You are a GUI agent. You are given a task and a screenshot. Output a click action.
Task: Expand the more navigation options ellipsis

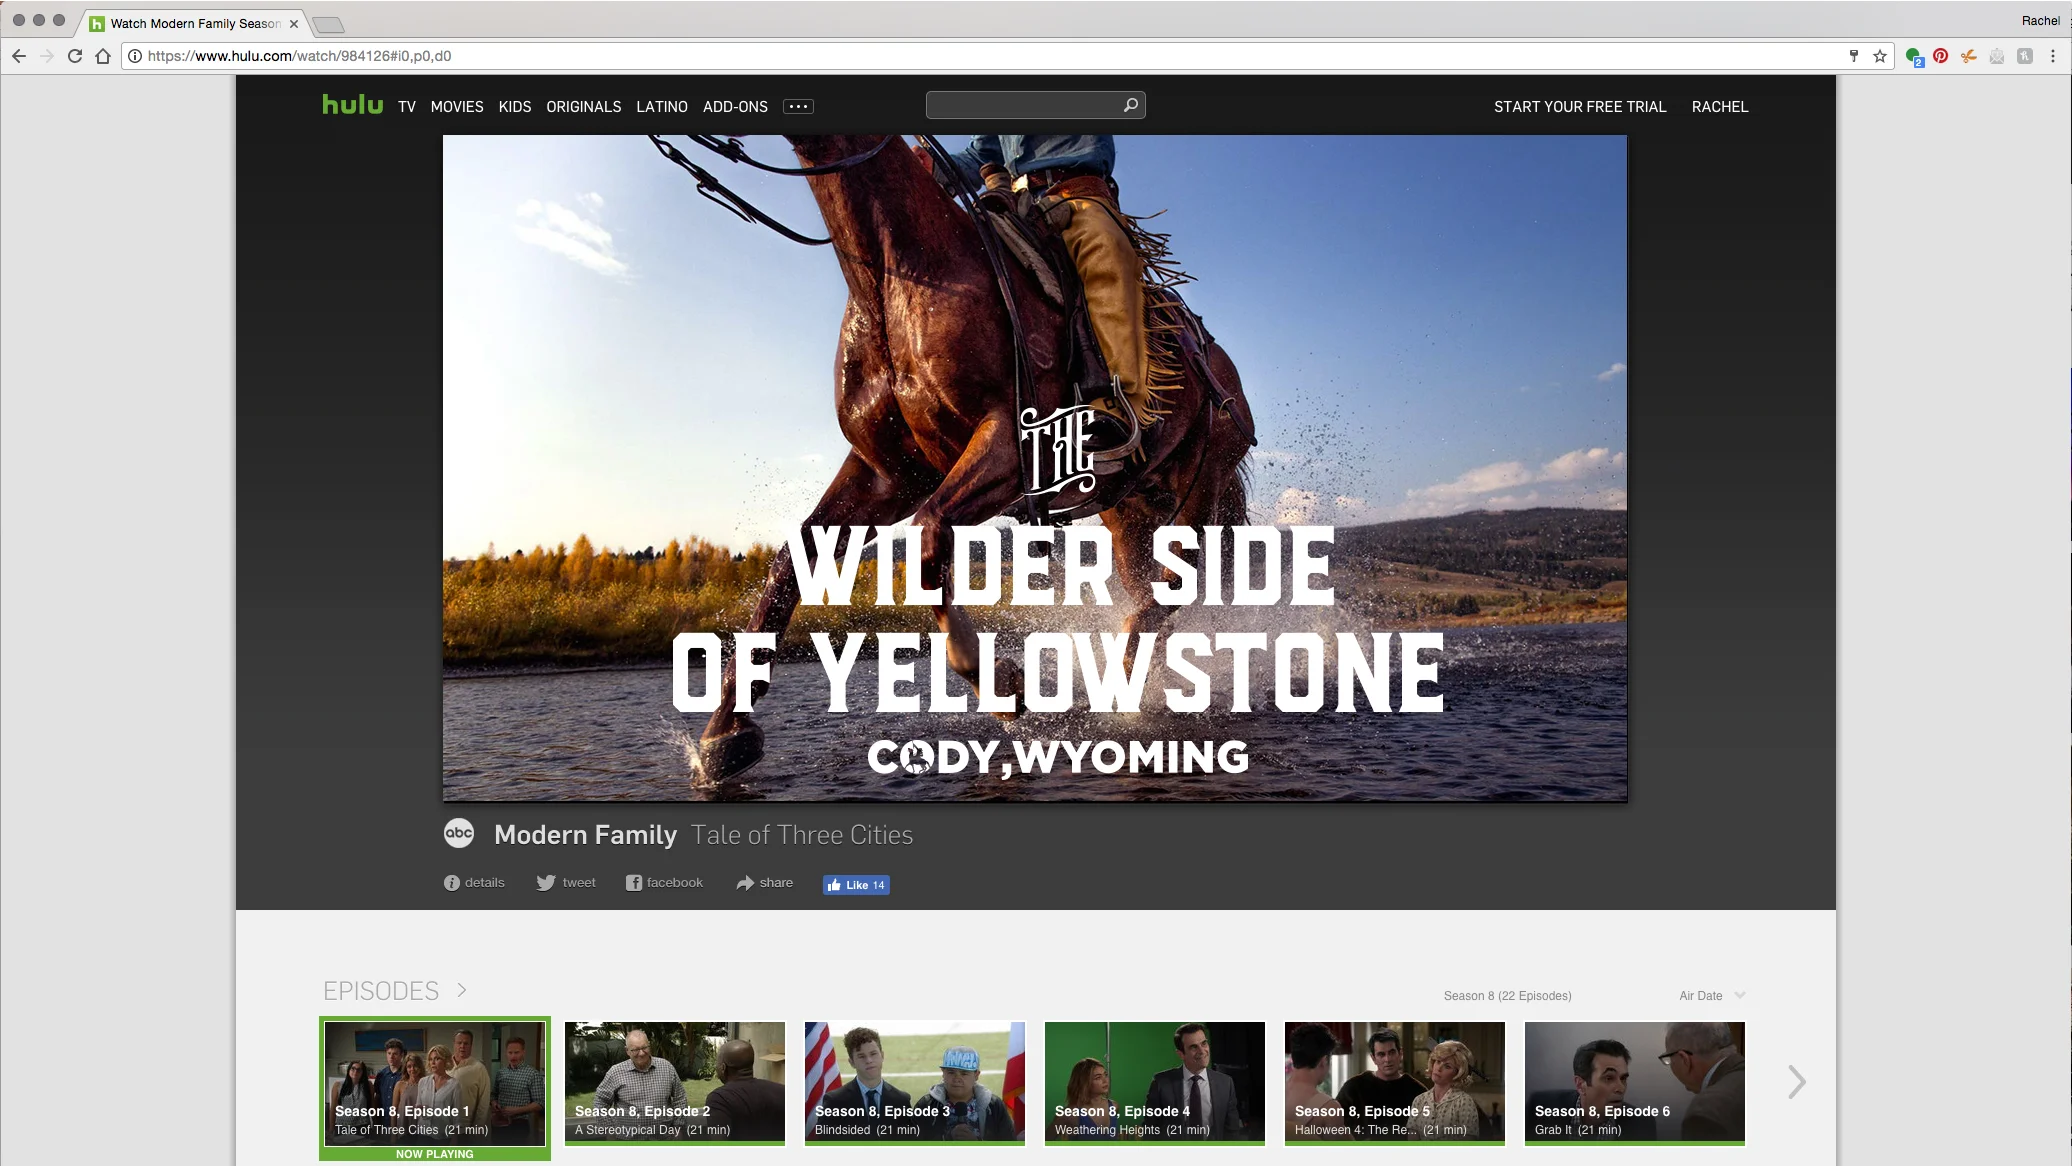point(798,106)
